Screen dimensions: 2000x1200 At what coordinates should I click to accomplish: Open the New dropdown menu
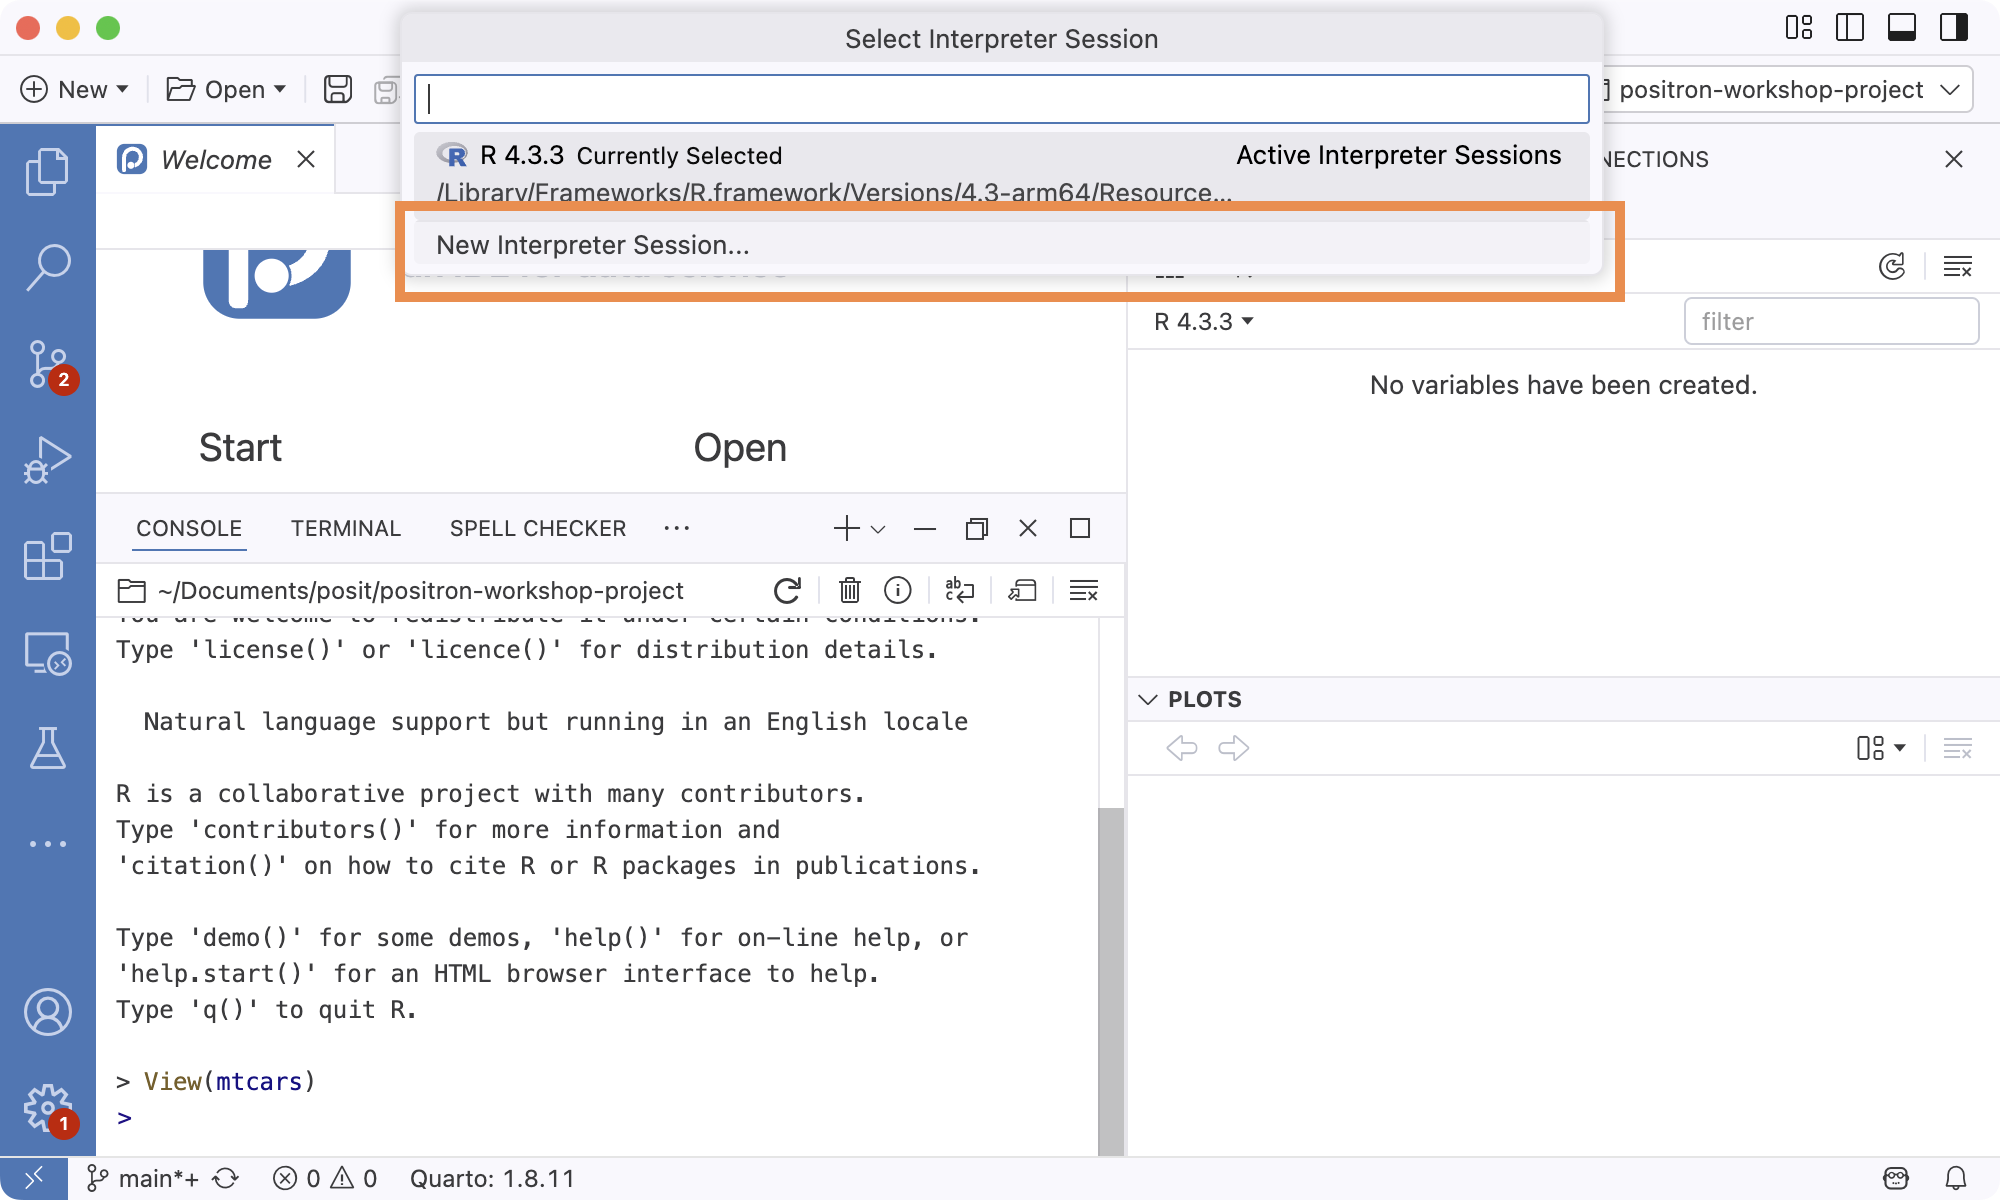point(75,89)
